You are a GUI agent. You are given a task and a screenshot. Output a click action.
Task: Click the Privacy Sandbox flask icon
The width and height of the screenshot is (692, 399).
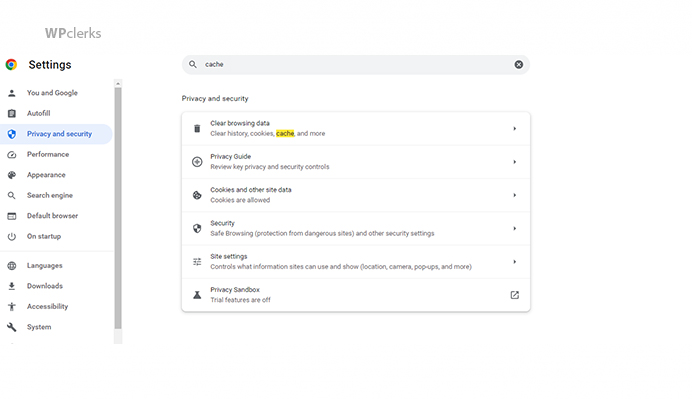coord(197,295)
